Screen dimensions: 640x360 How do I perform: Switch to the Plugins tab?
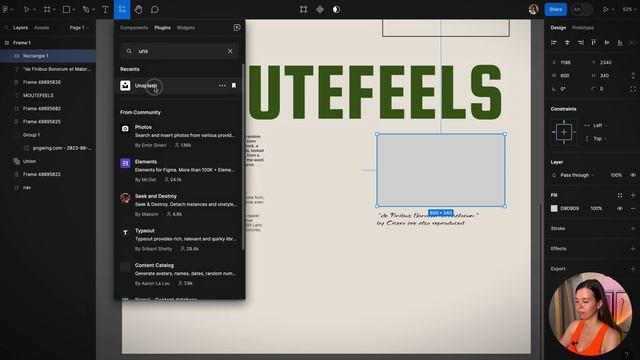pyautogui.click(x=162, y=28)
